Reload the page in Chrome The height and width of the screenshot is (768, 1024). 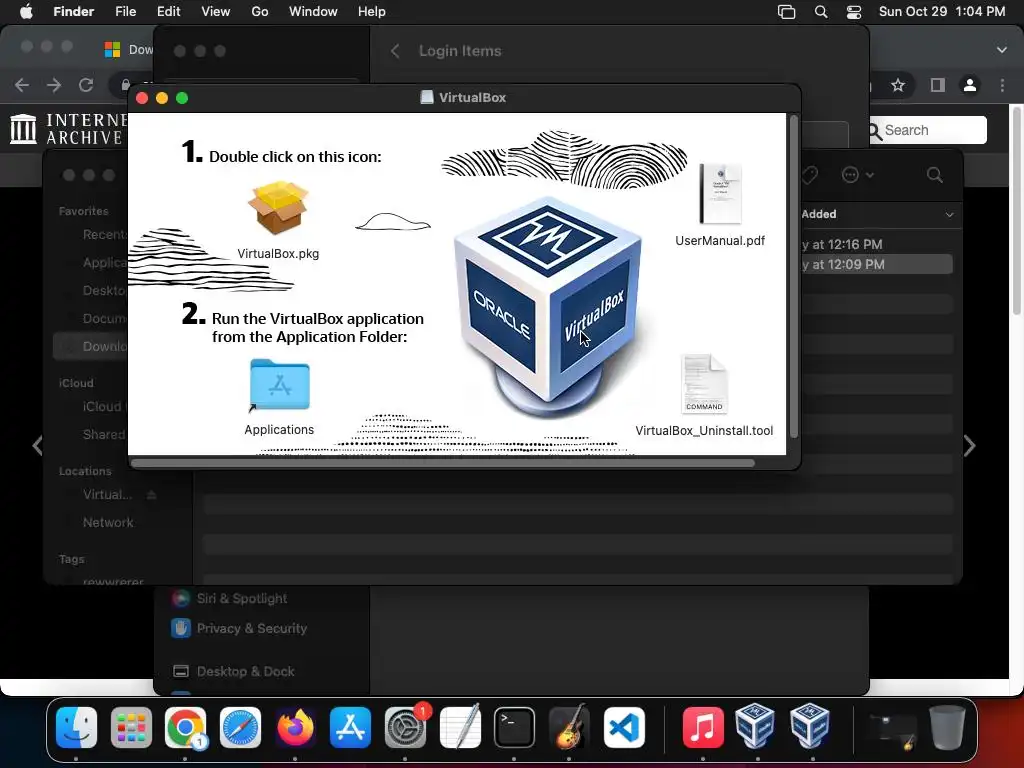coord(86,85)
